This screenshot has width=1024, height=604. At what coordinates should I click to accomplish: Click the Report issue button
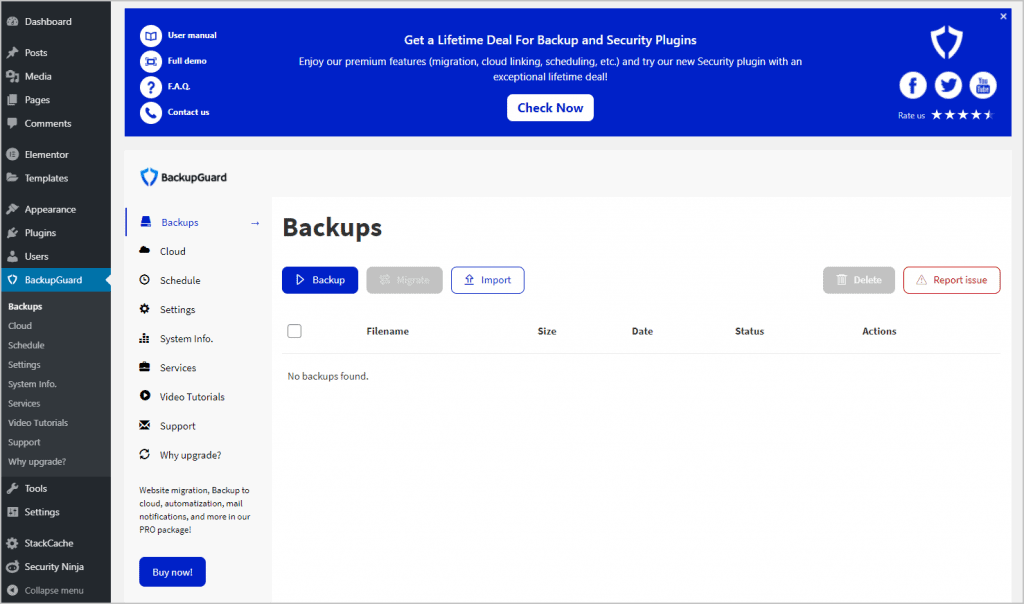point(952,280)
